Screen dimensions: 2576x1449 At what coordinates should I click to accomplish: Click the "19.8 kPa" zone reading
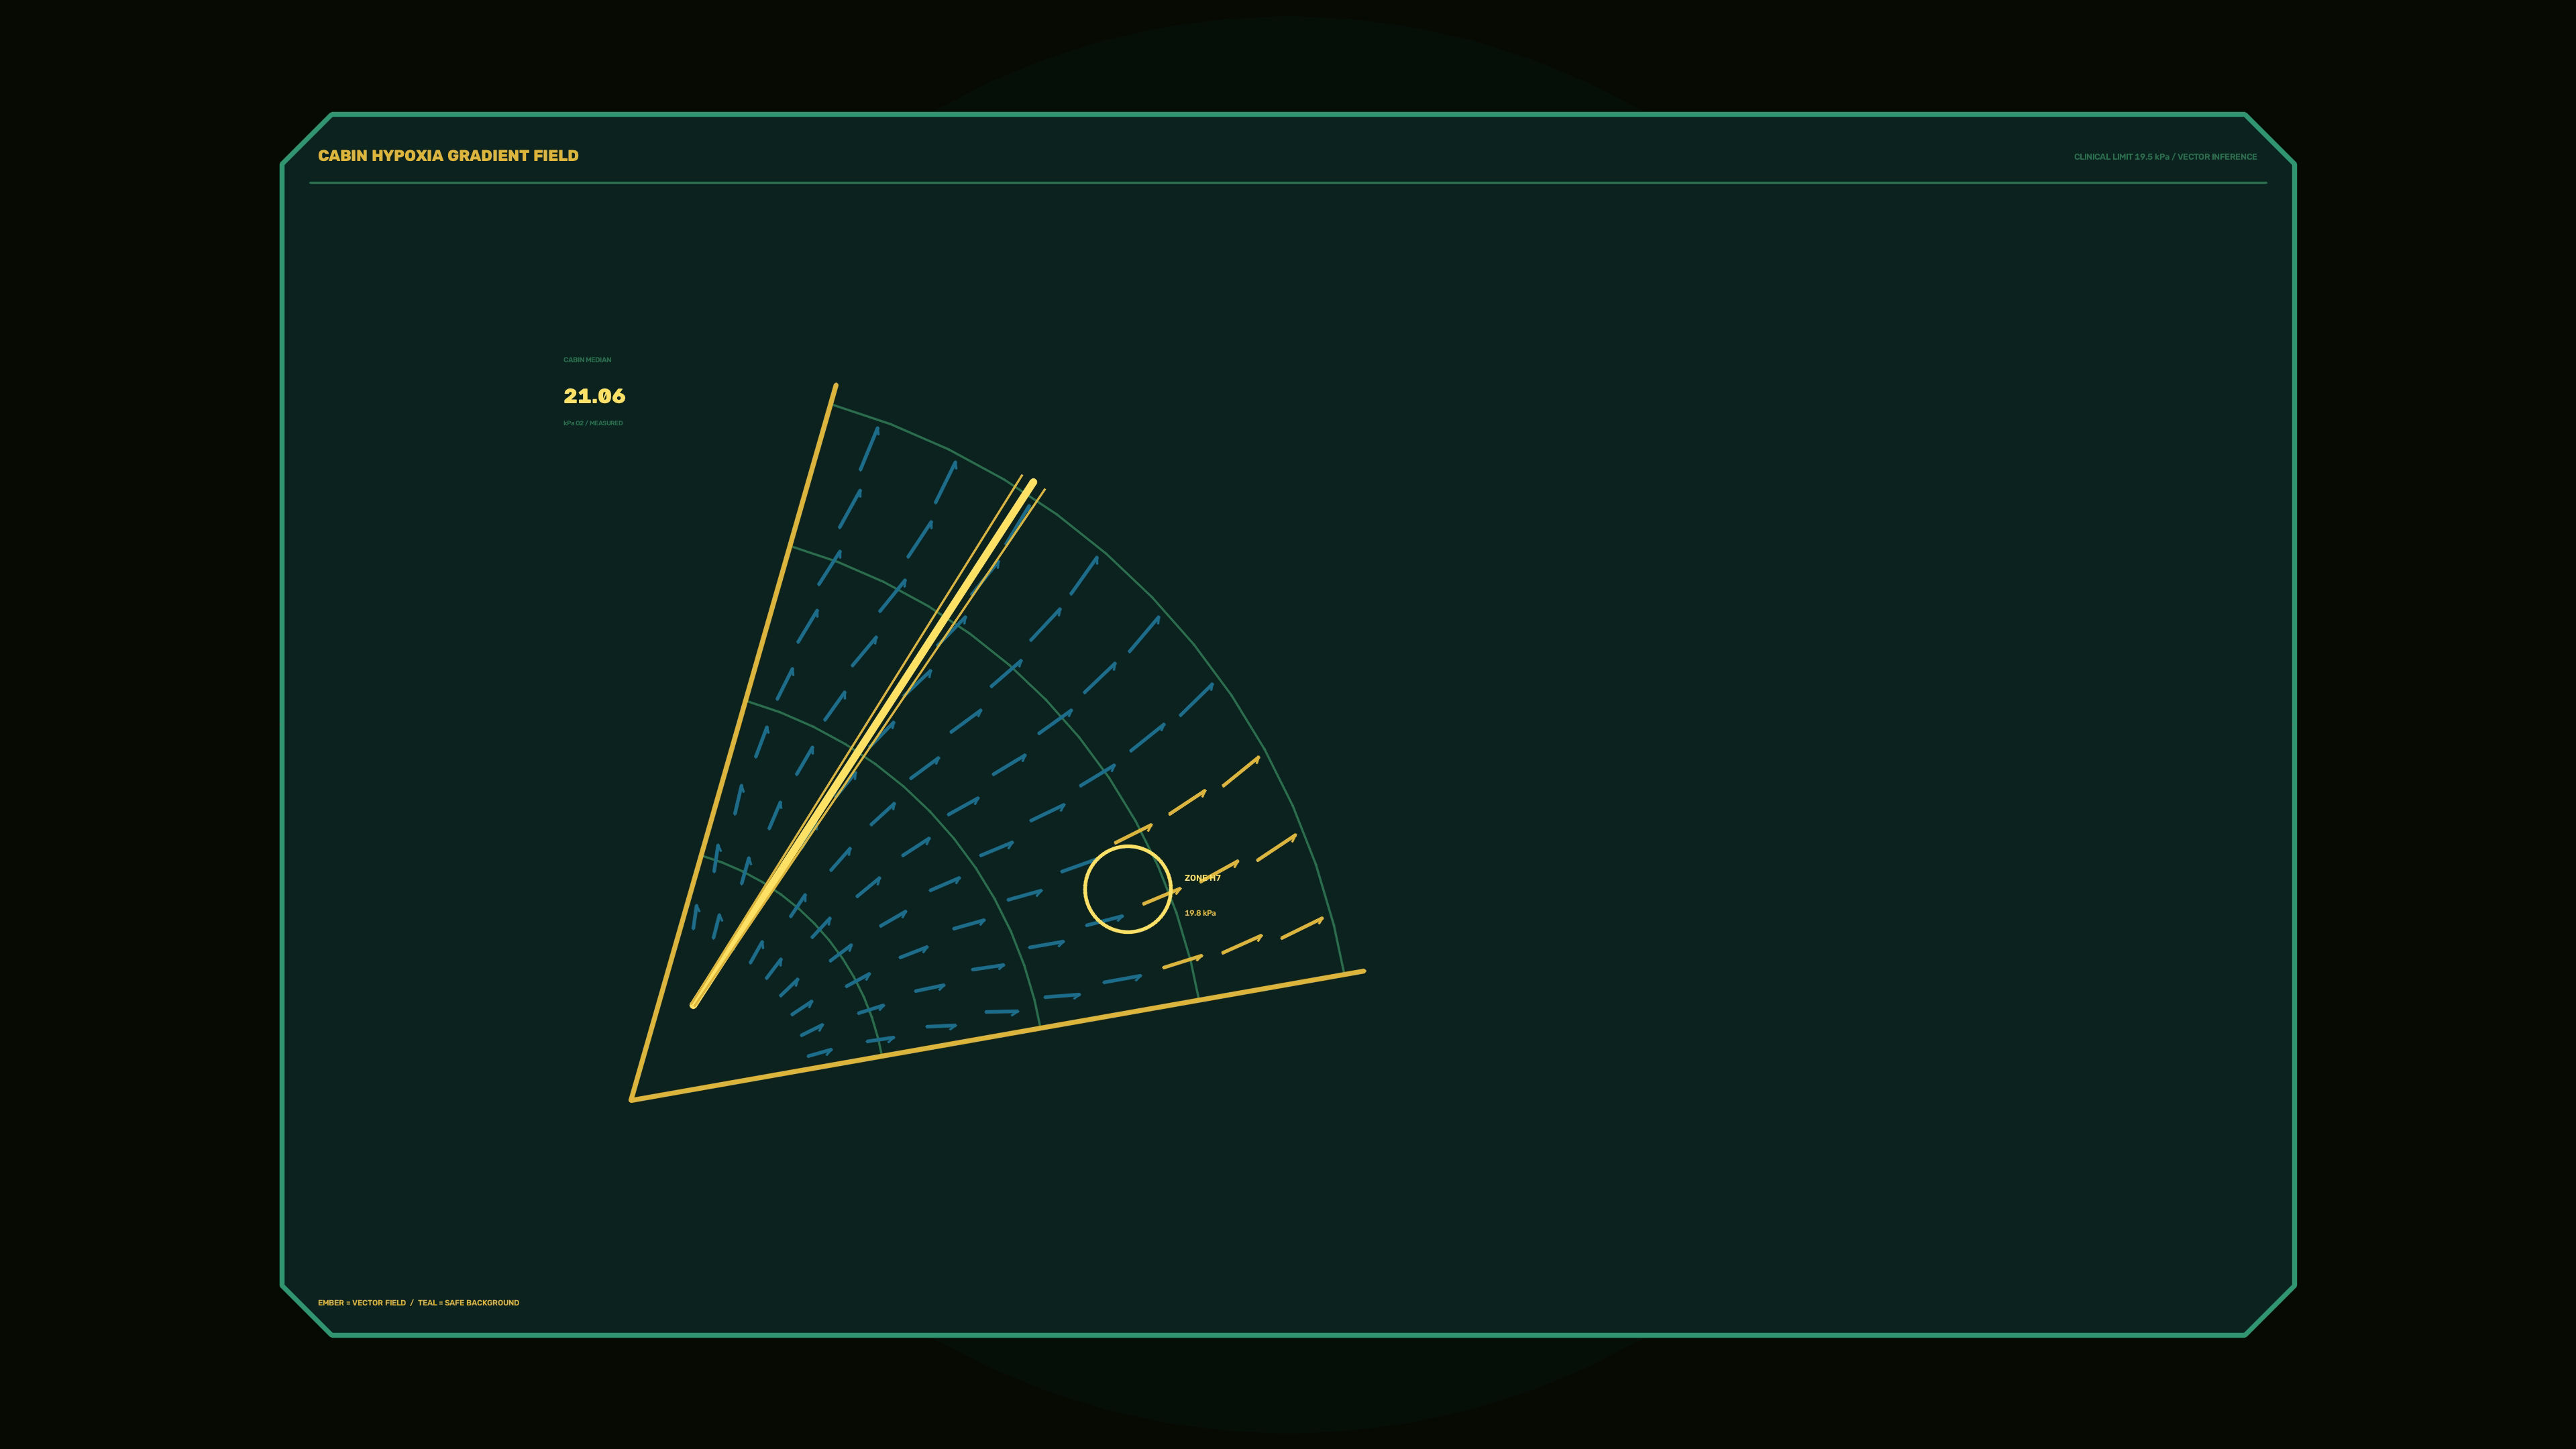tap(1200, 913)
